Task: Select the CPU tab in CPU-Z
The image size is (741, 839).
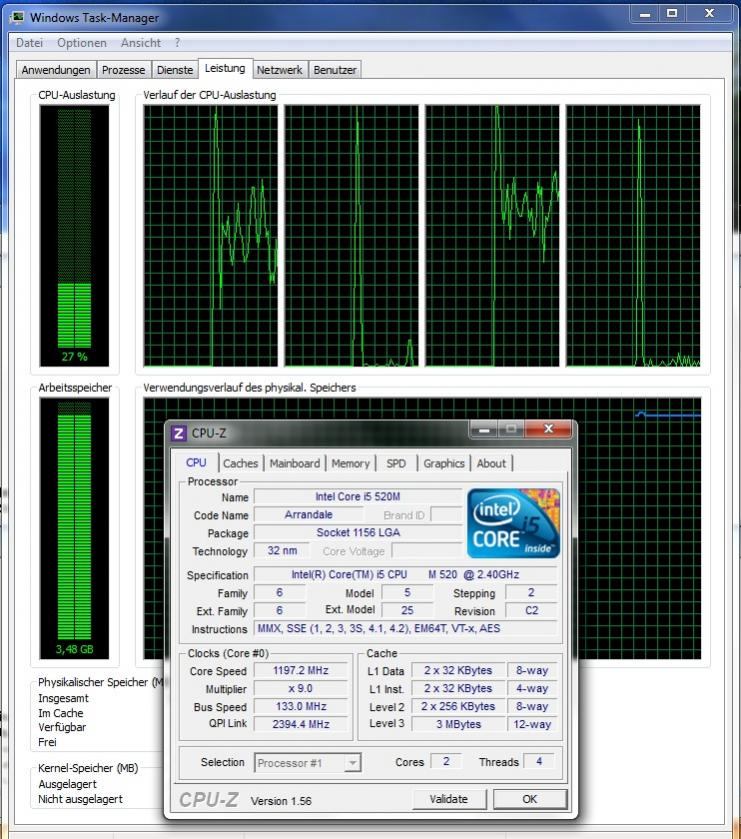Action: [196, 463]
